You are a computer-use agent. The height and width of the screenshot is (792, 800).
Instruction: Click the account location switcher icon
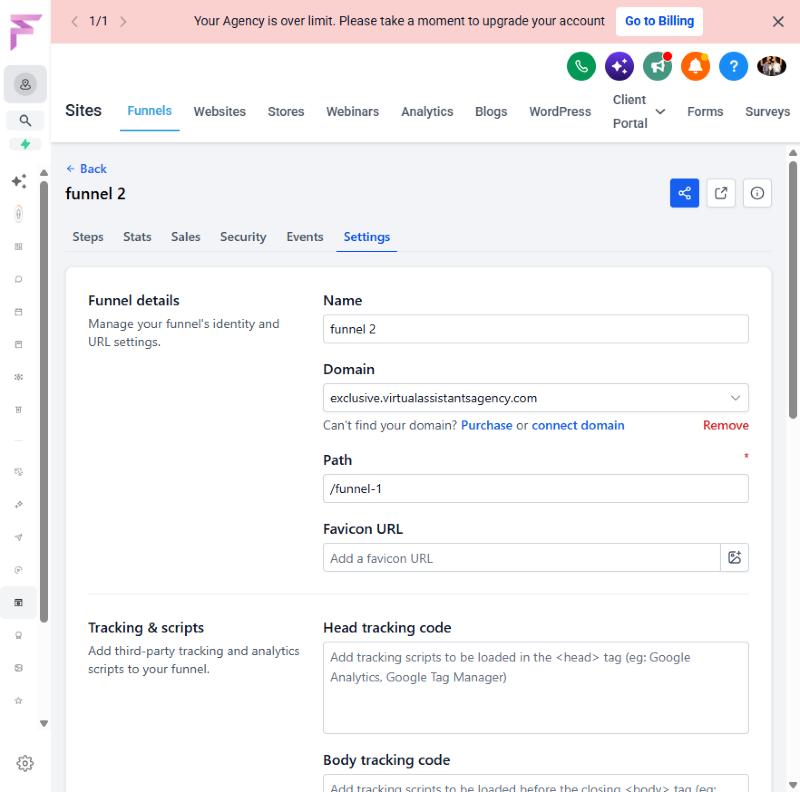point(25,84)
